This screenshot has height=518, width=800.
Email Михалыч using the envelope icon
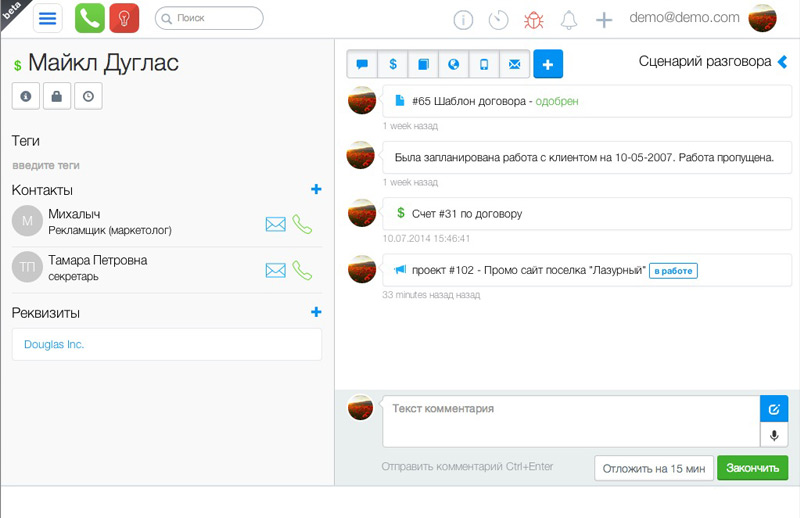(x=275, y=224)
